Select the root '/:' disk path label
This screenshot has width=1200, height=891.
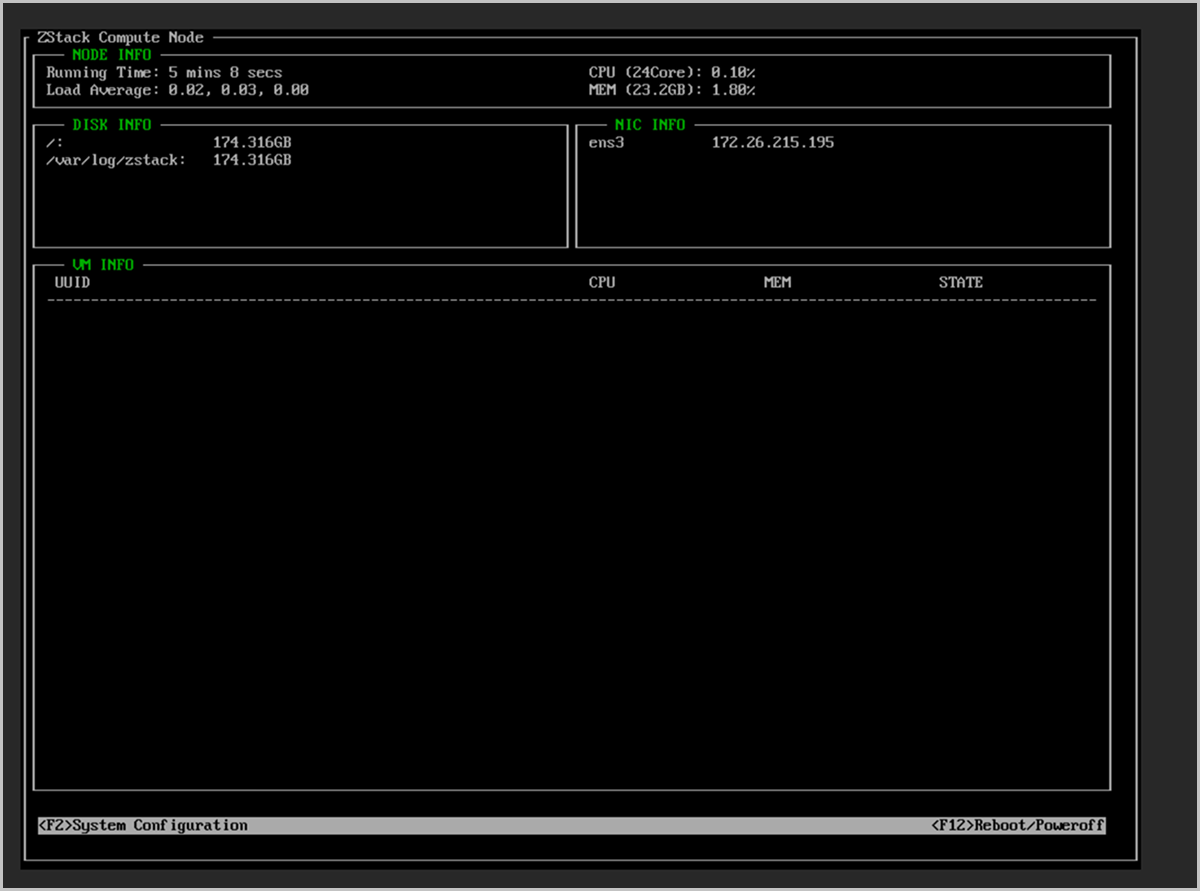click(x=55, y=143)
